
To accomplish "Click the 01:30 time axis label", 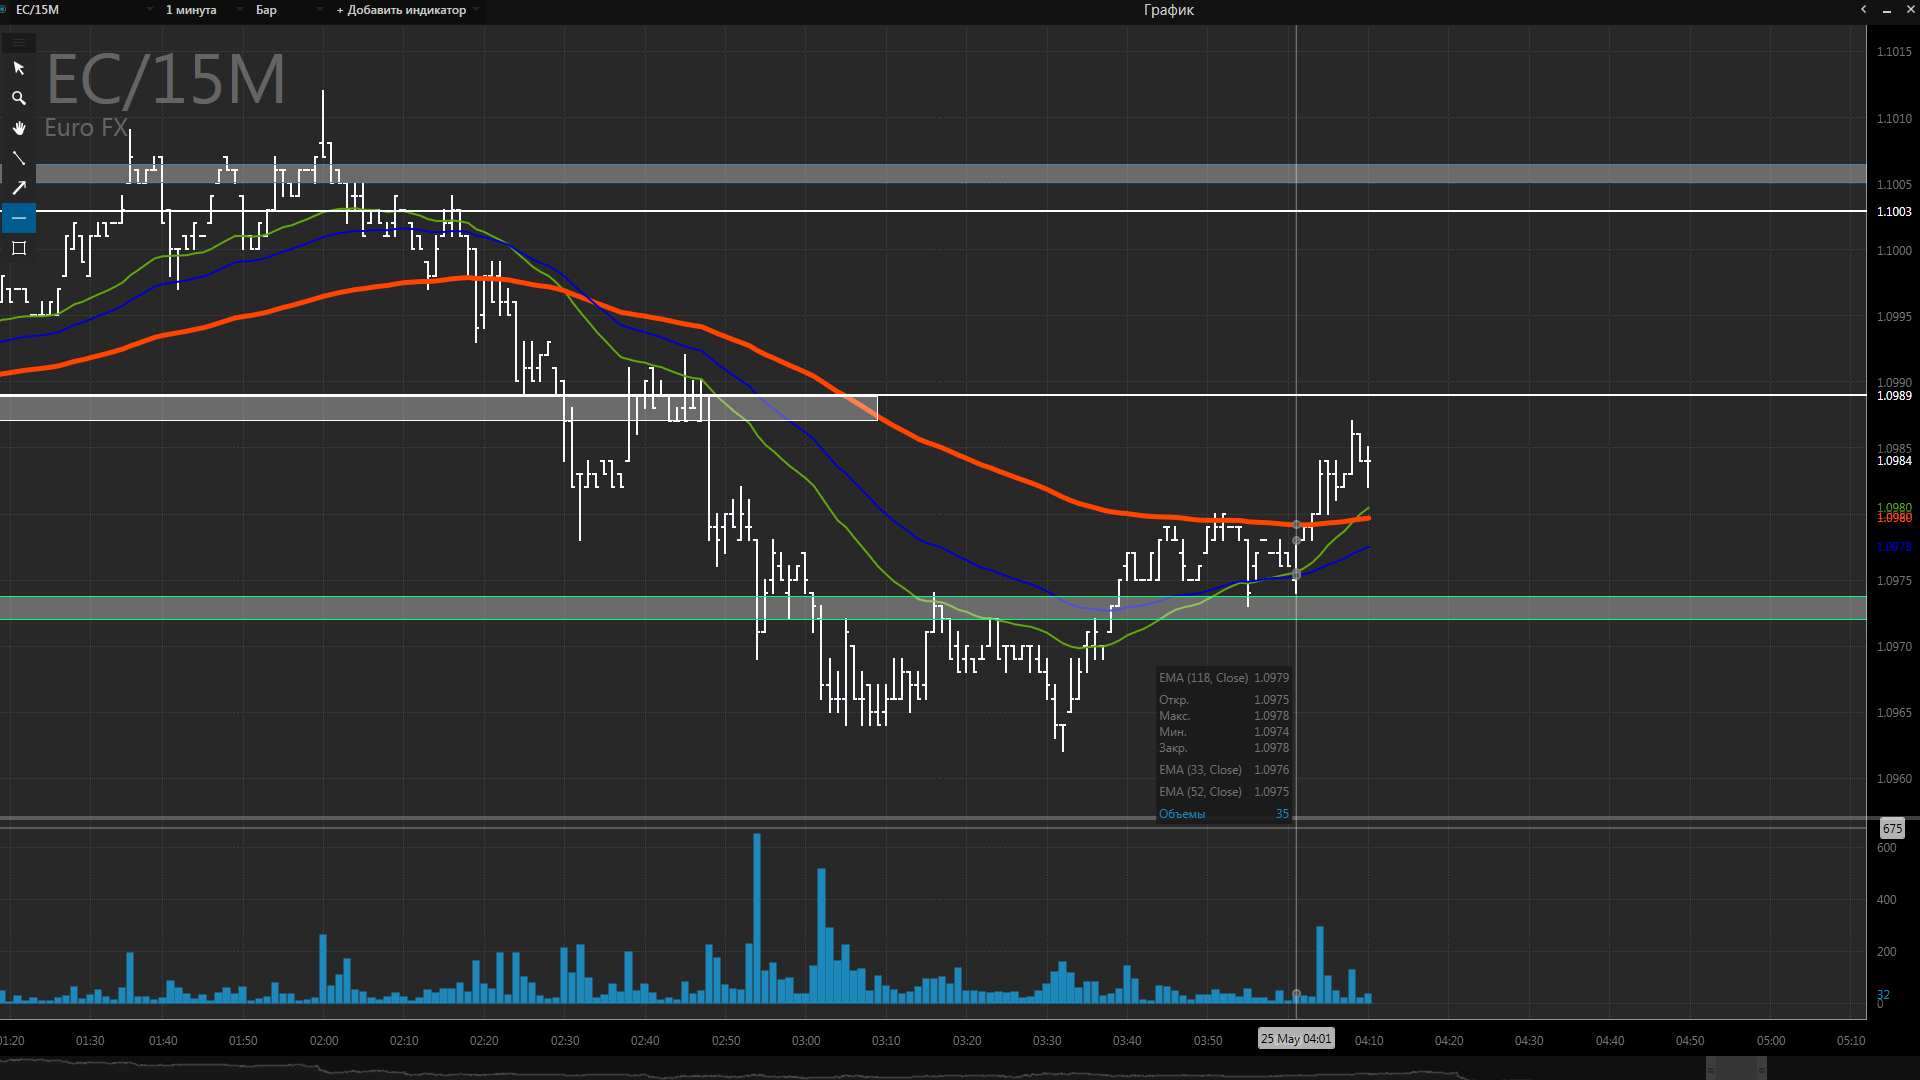I will click(x=90, y=1041).
